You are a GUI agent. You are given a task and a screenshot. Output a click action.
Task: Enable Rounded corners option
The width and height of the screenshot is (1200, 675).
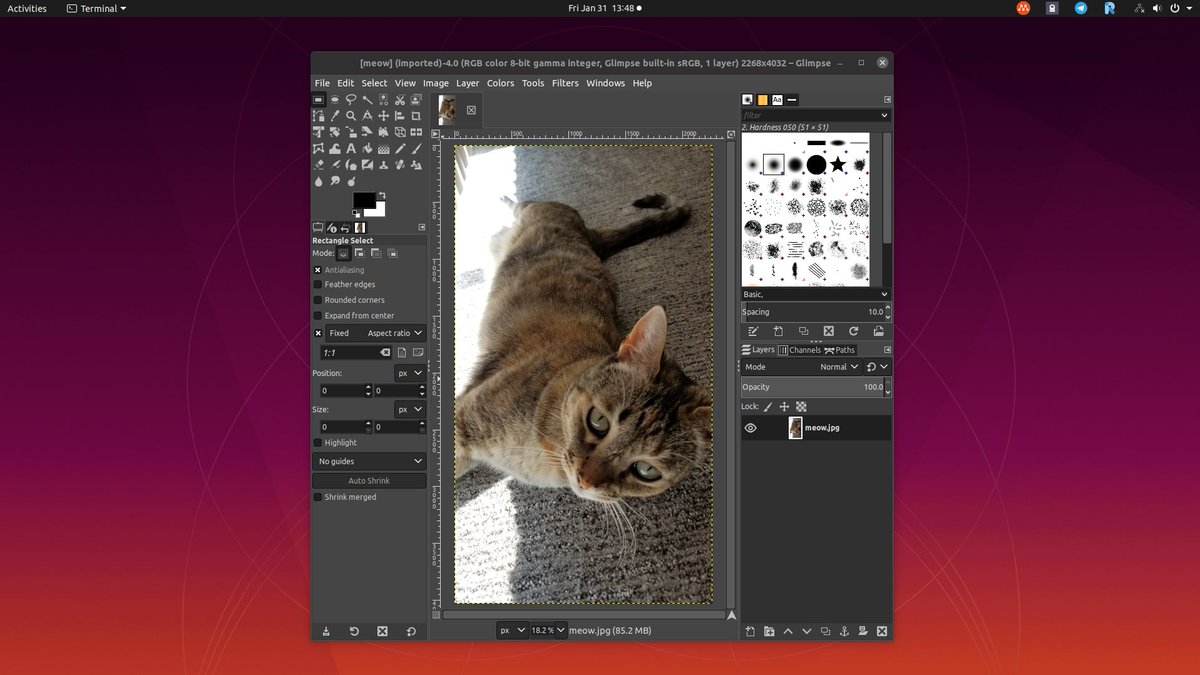pyautogui.click(x=318, y=300)
